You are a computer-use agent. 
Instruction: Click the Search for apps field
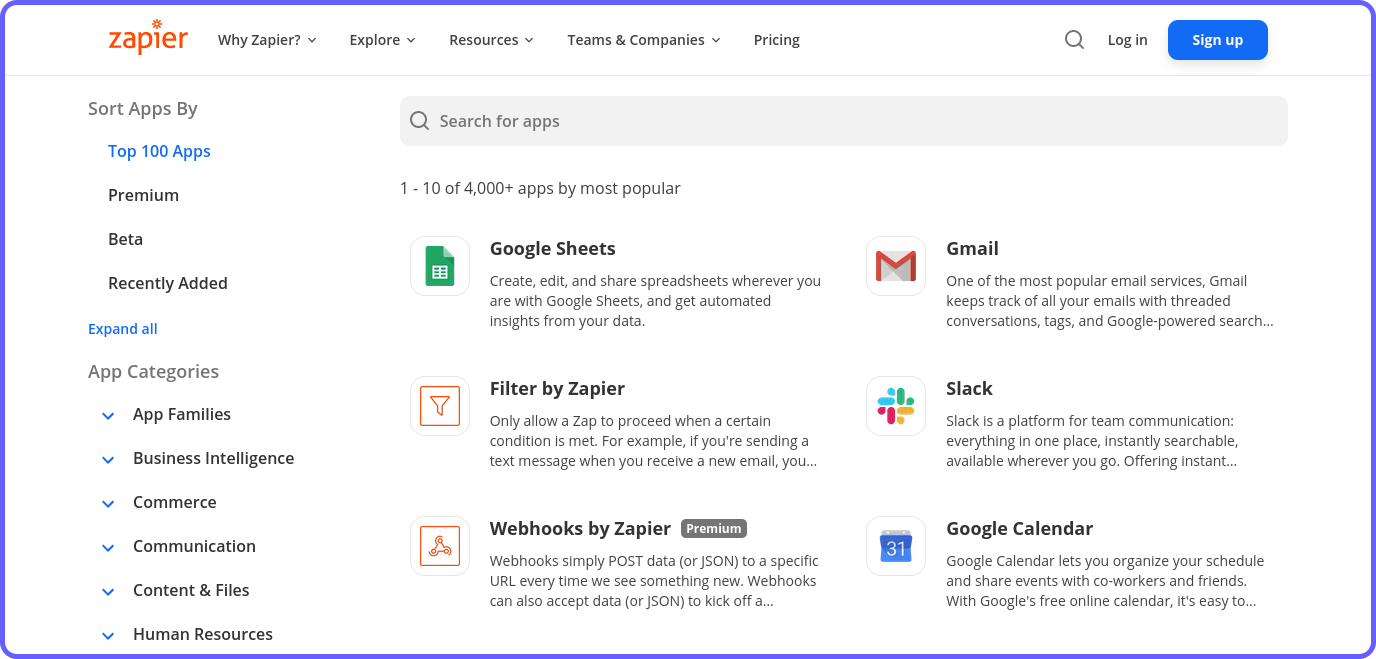coord(843,120)
